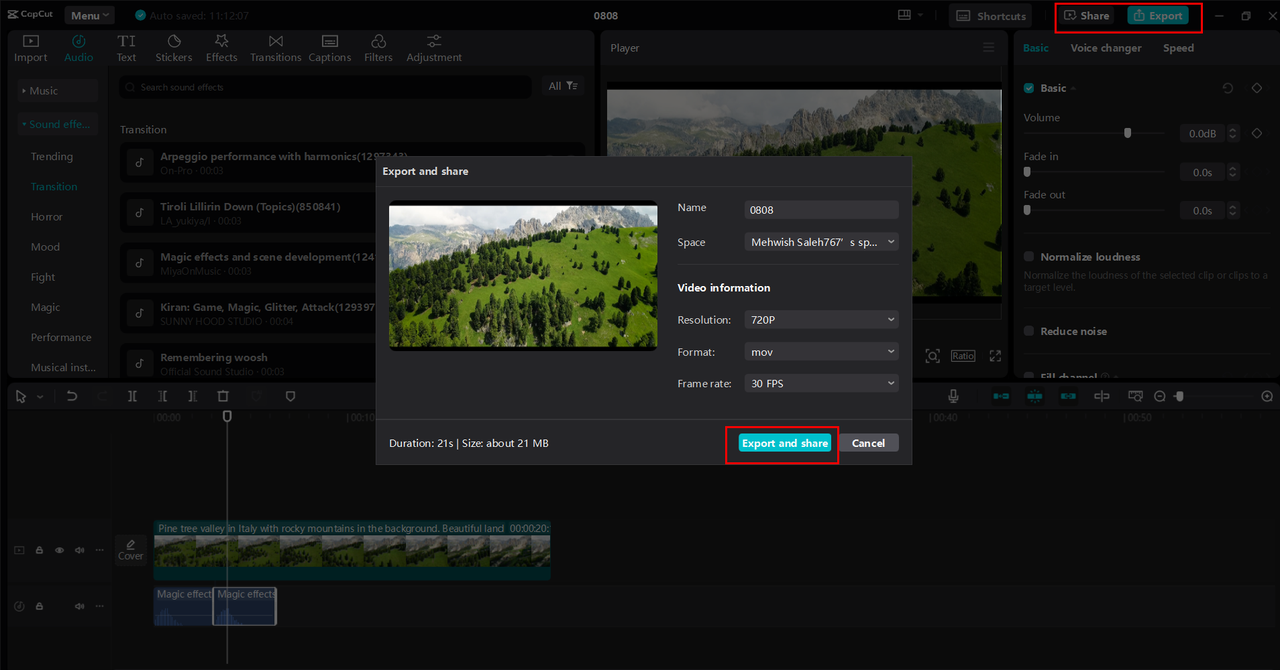Open the Adjustment panel

[434, 48]
